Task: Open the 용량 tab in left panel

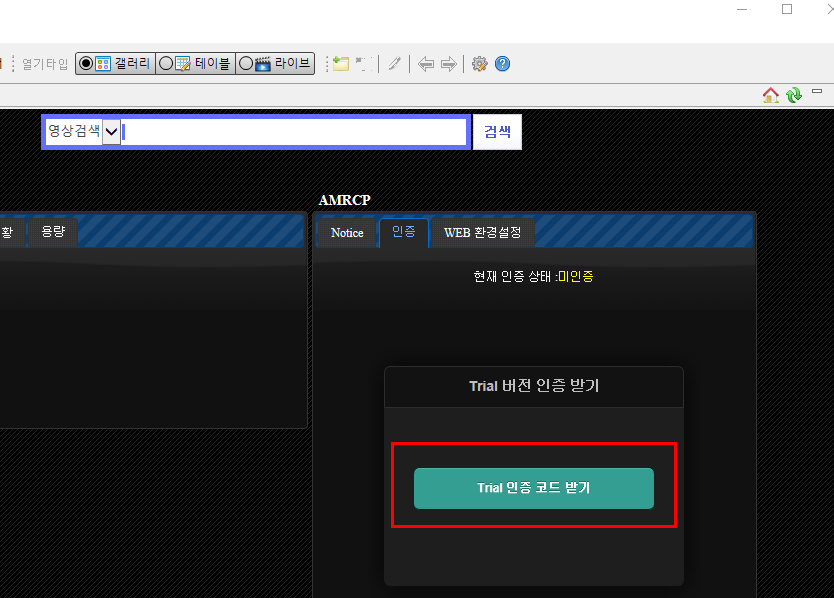Action: pos(53,232)
